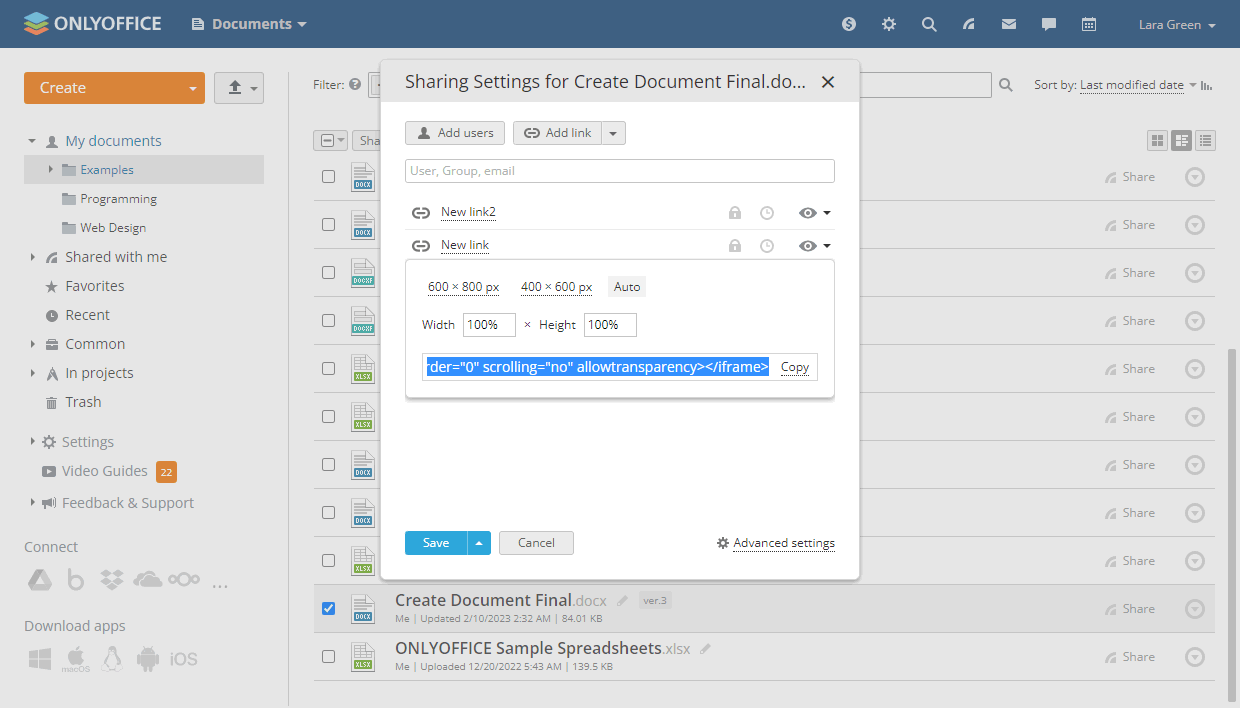Open Settings gear in top navigation

[x=888, y=23]
